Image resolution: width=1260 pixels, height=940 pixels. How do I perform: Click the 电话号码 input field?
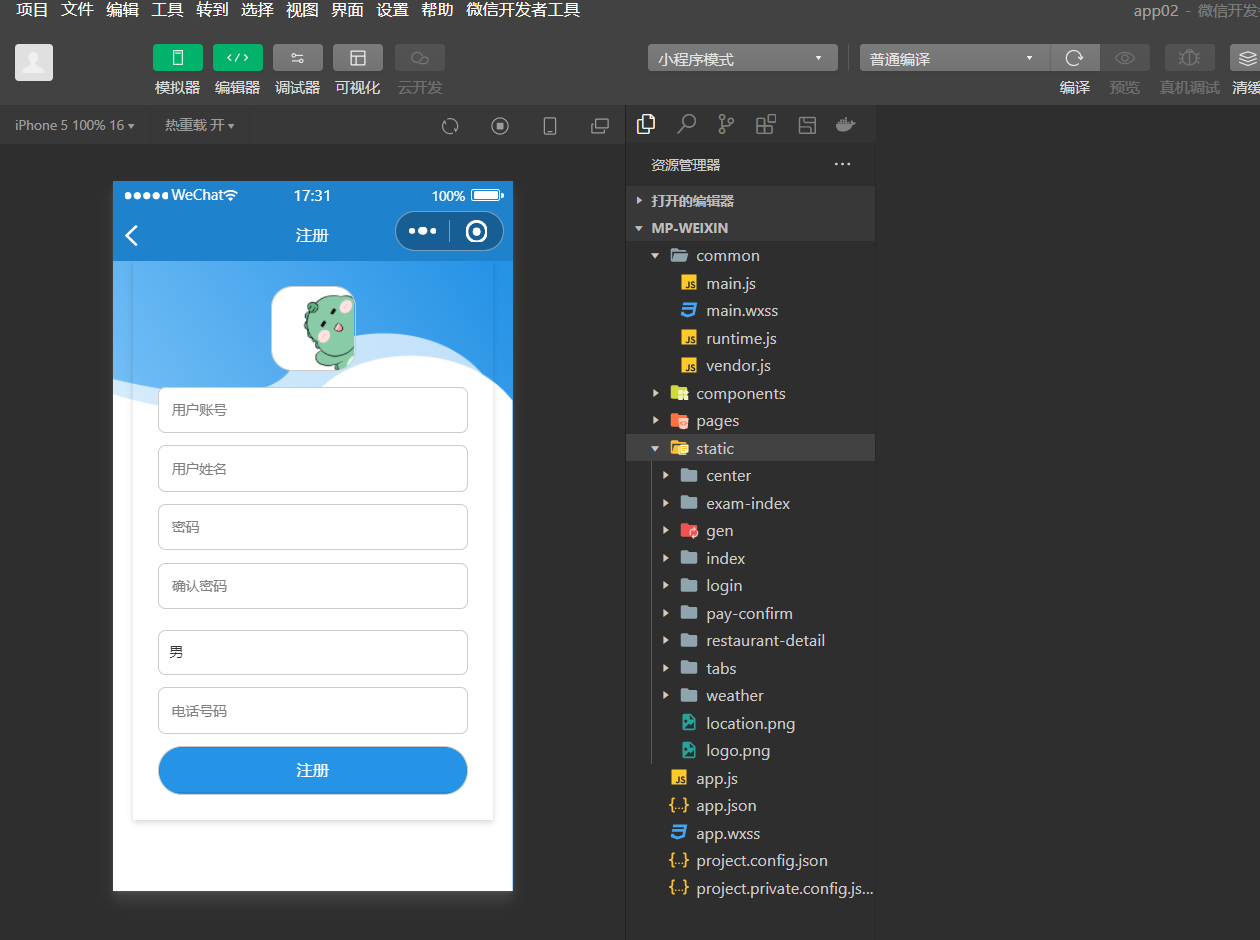pyautogui.click(x=313, y=711)
